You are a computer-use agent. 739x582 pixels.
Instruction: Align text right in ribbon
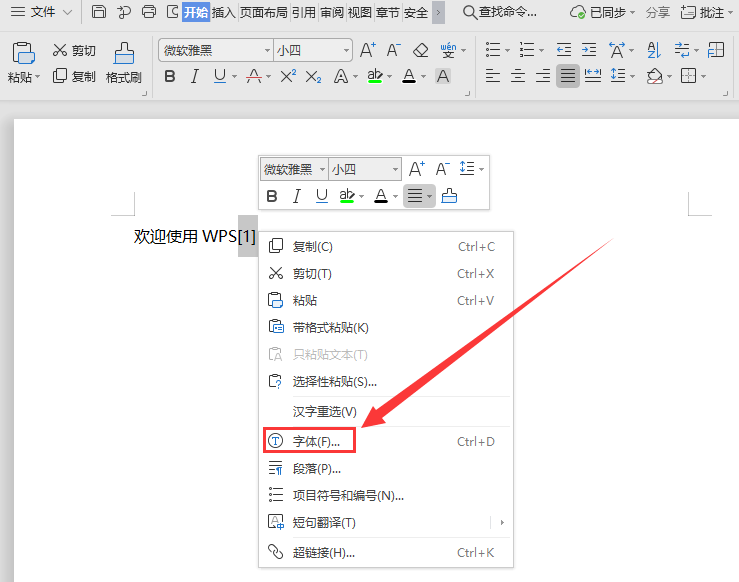[543, 76]
